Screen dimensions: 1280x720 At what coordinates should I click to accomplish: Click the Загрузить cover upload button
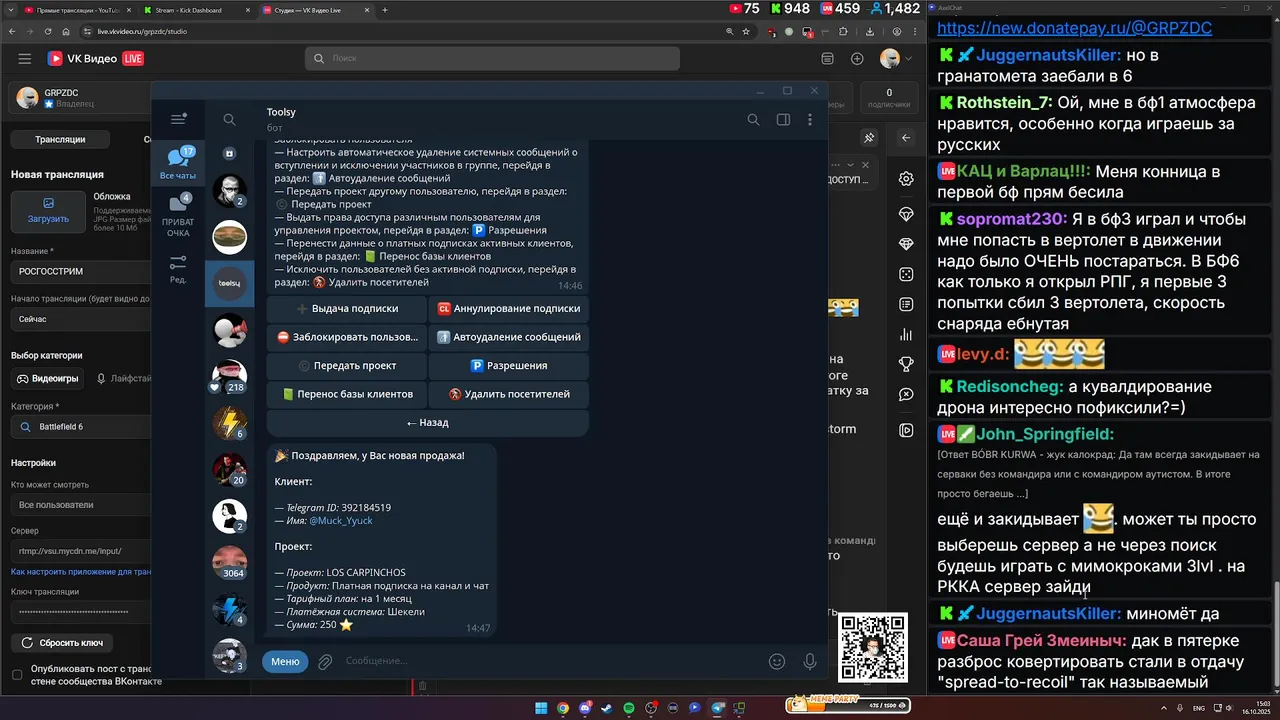tap(48, 211)
